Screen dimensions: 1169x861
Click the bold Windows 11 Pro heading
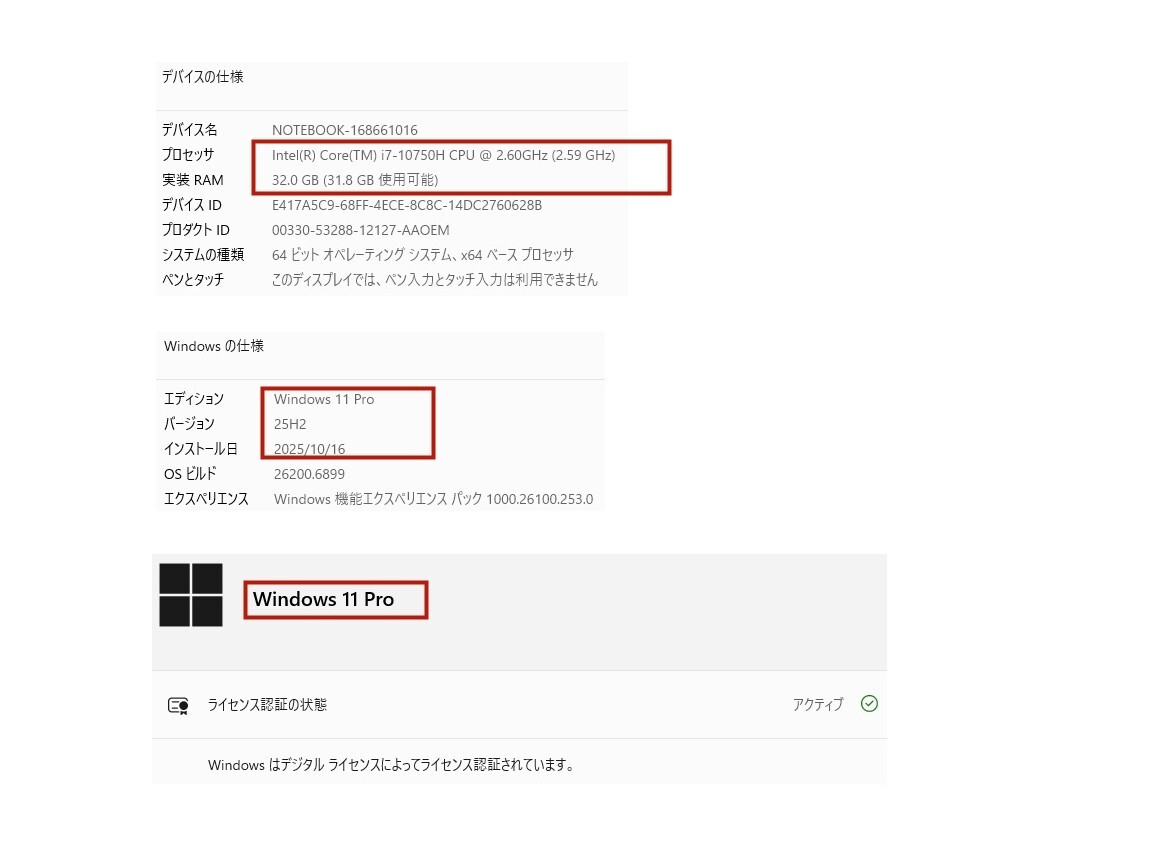pyautogui.click(x=324, y=599)
